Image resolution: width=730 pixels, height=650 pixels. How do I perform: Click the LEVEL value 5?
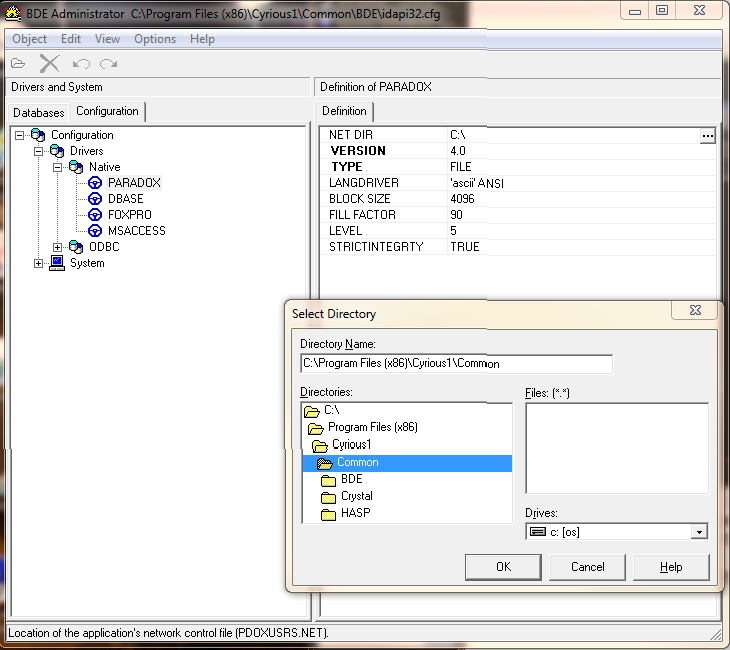[453, 230]
